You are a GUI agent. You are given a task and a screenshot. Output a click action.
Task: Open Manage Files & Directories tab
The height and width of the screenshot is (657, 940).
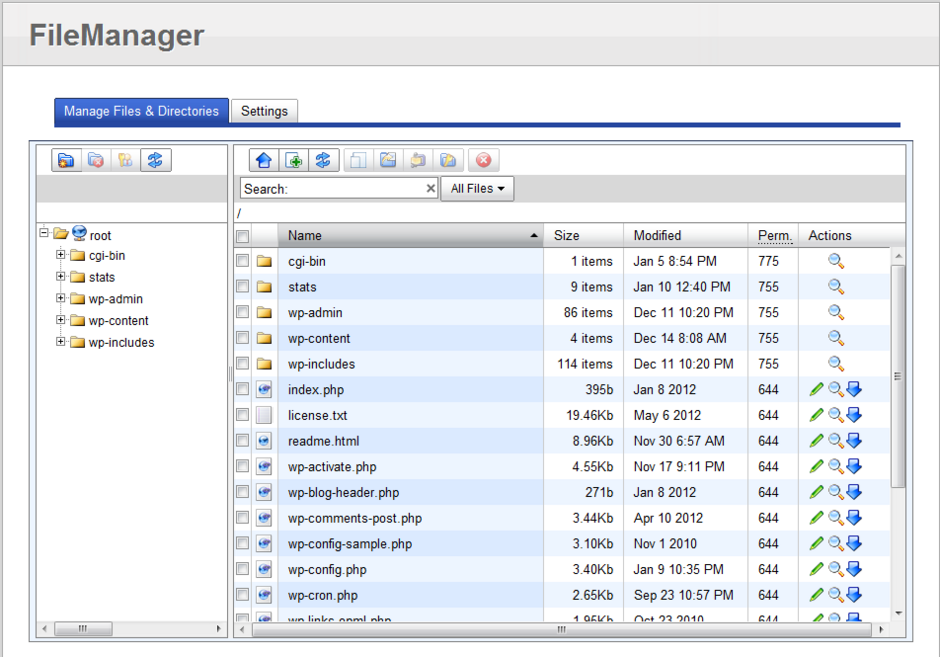click(x=141, y=111)
